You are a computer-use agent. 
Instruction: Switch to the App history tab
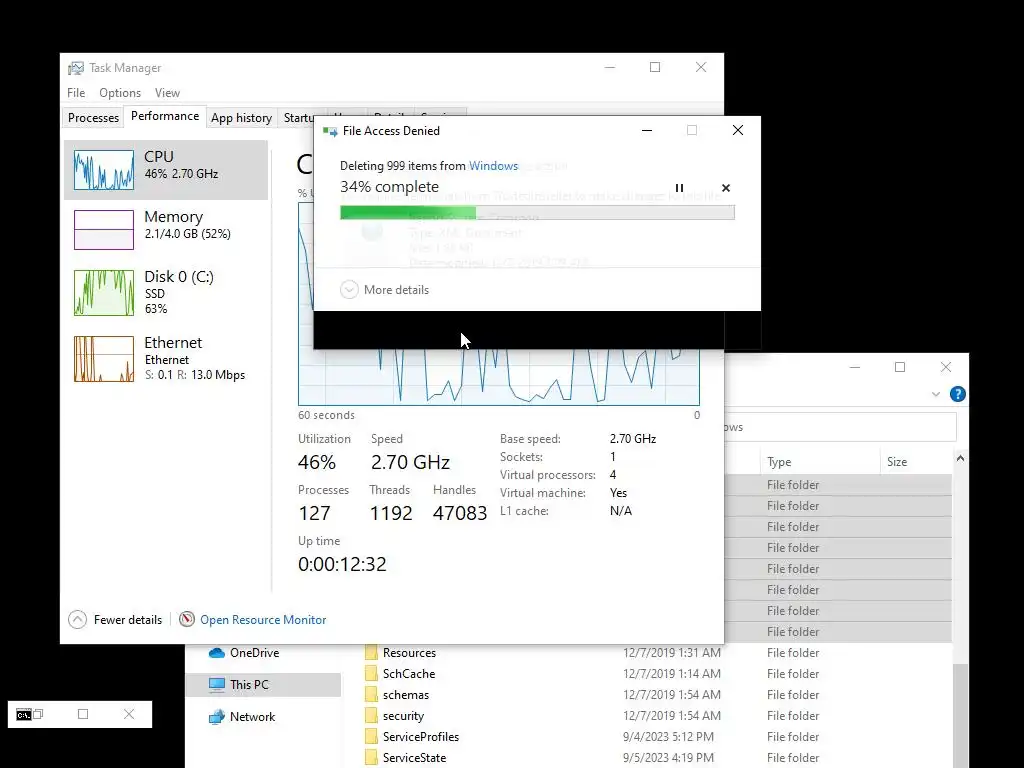coord(241,118)
